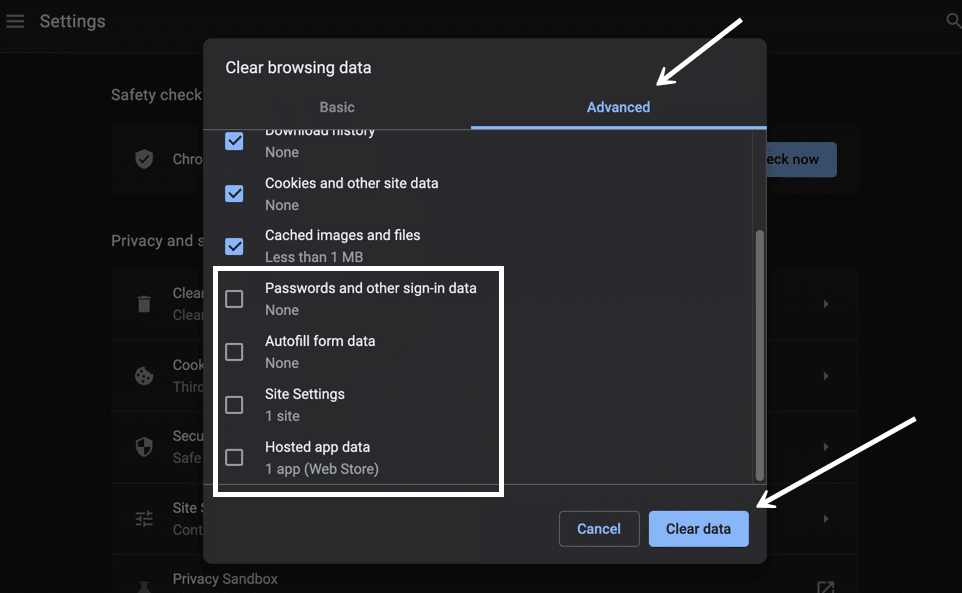Open the Site Settings row chevron
The width and height of the screenshot is (962, 593).
pyautogui.click(x=825, y=519)
